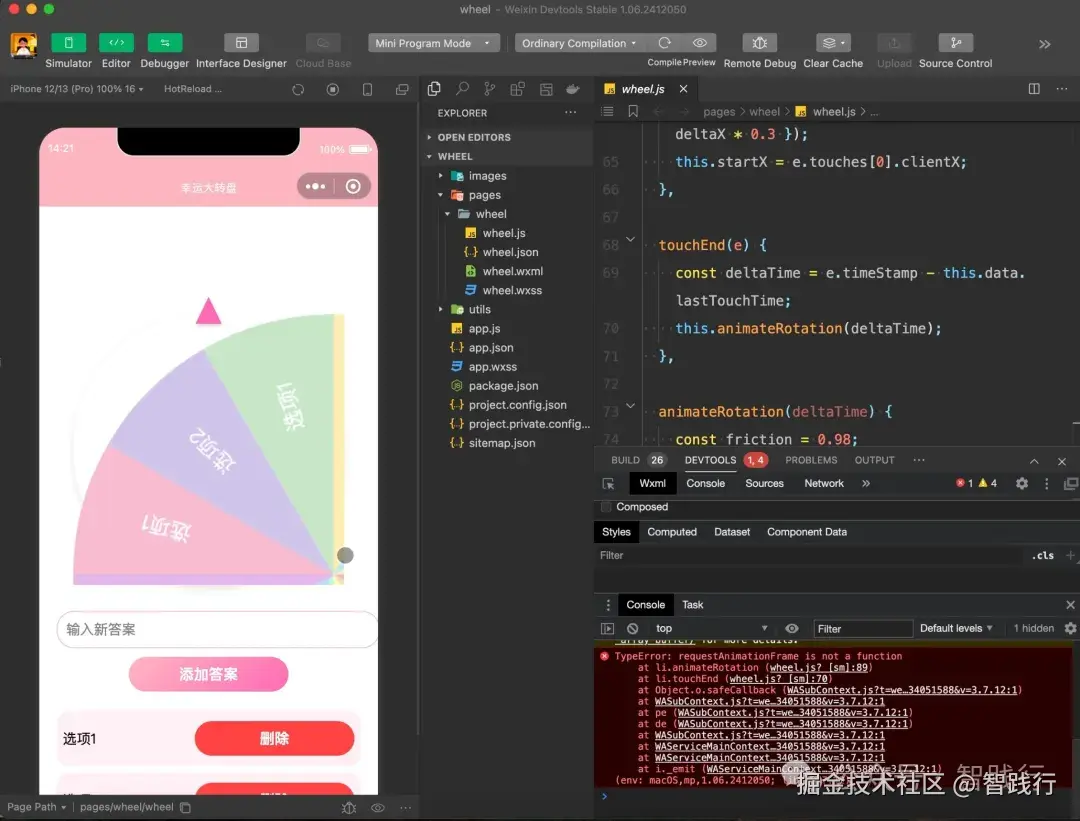1080x821 pixels.
Task: Open Remote Debug
Action: [x=760, y=43]
